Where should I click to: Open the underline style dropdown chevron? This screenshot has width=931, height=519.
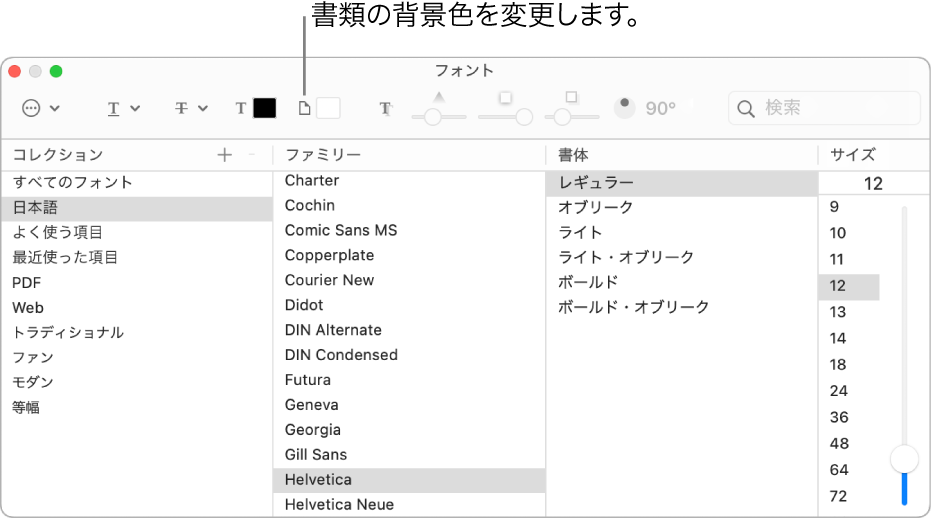[135, 108]
